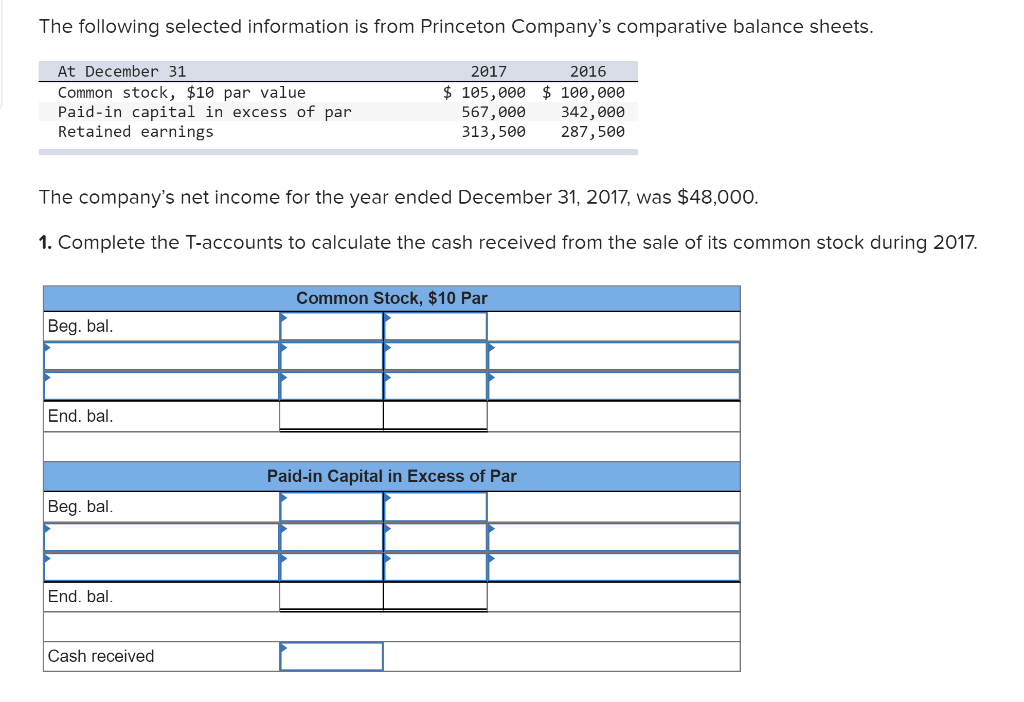This screenshot has height=702, width=1024.
Task: Select the blank description row in Paid-in Capital account
Action: click(160, 536)
